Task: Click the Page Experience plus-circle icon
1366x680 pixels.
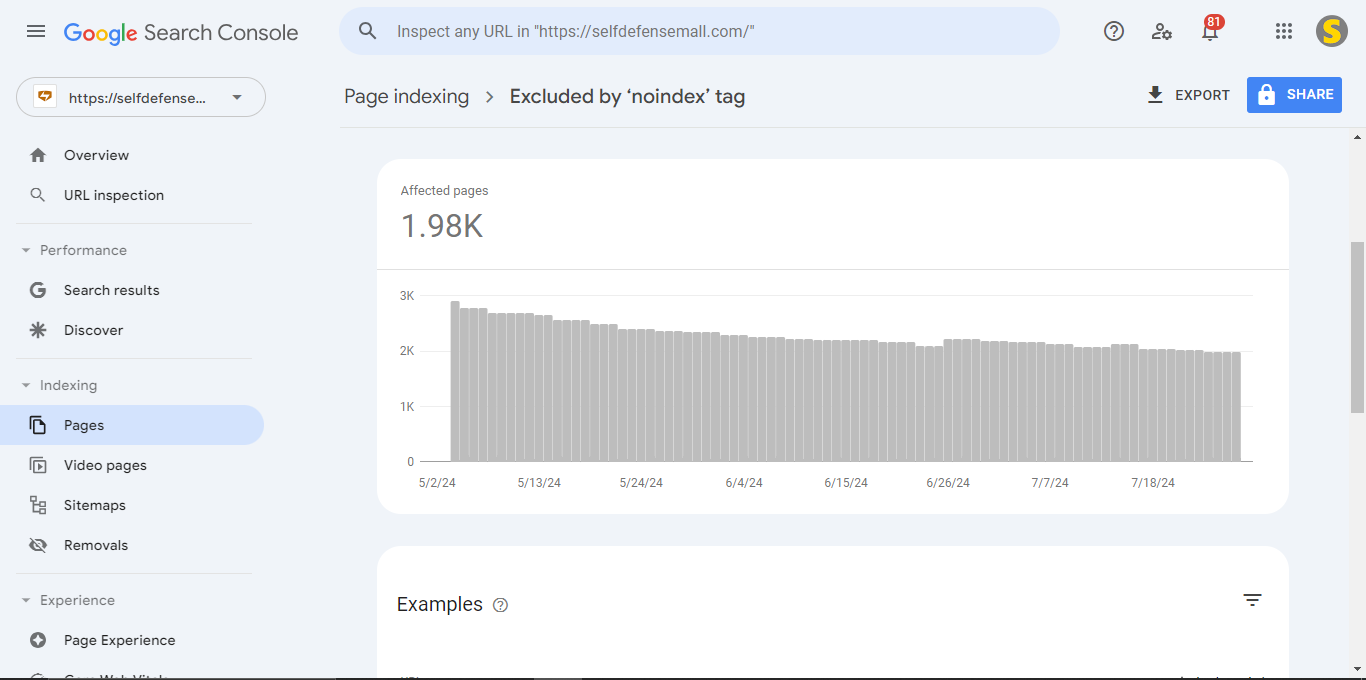Action: coord(38,640)
